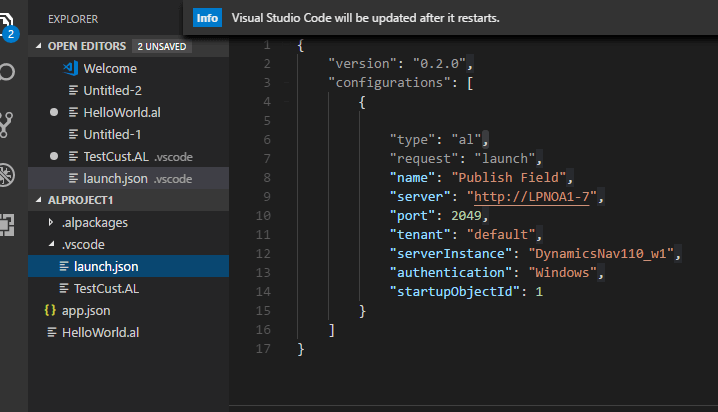The width and height of the screenshot is (718, 412).
Task: Expand the .alpackages folder
Action: point(51,222)
